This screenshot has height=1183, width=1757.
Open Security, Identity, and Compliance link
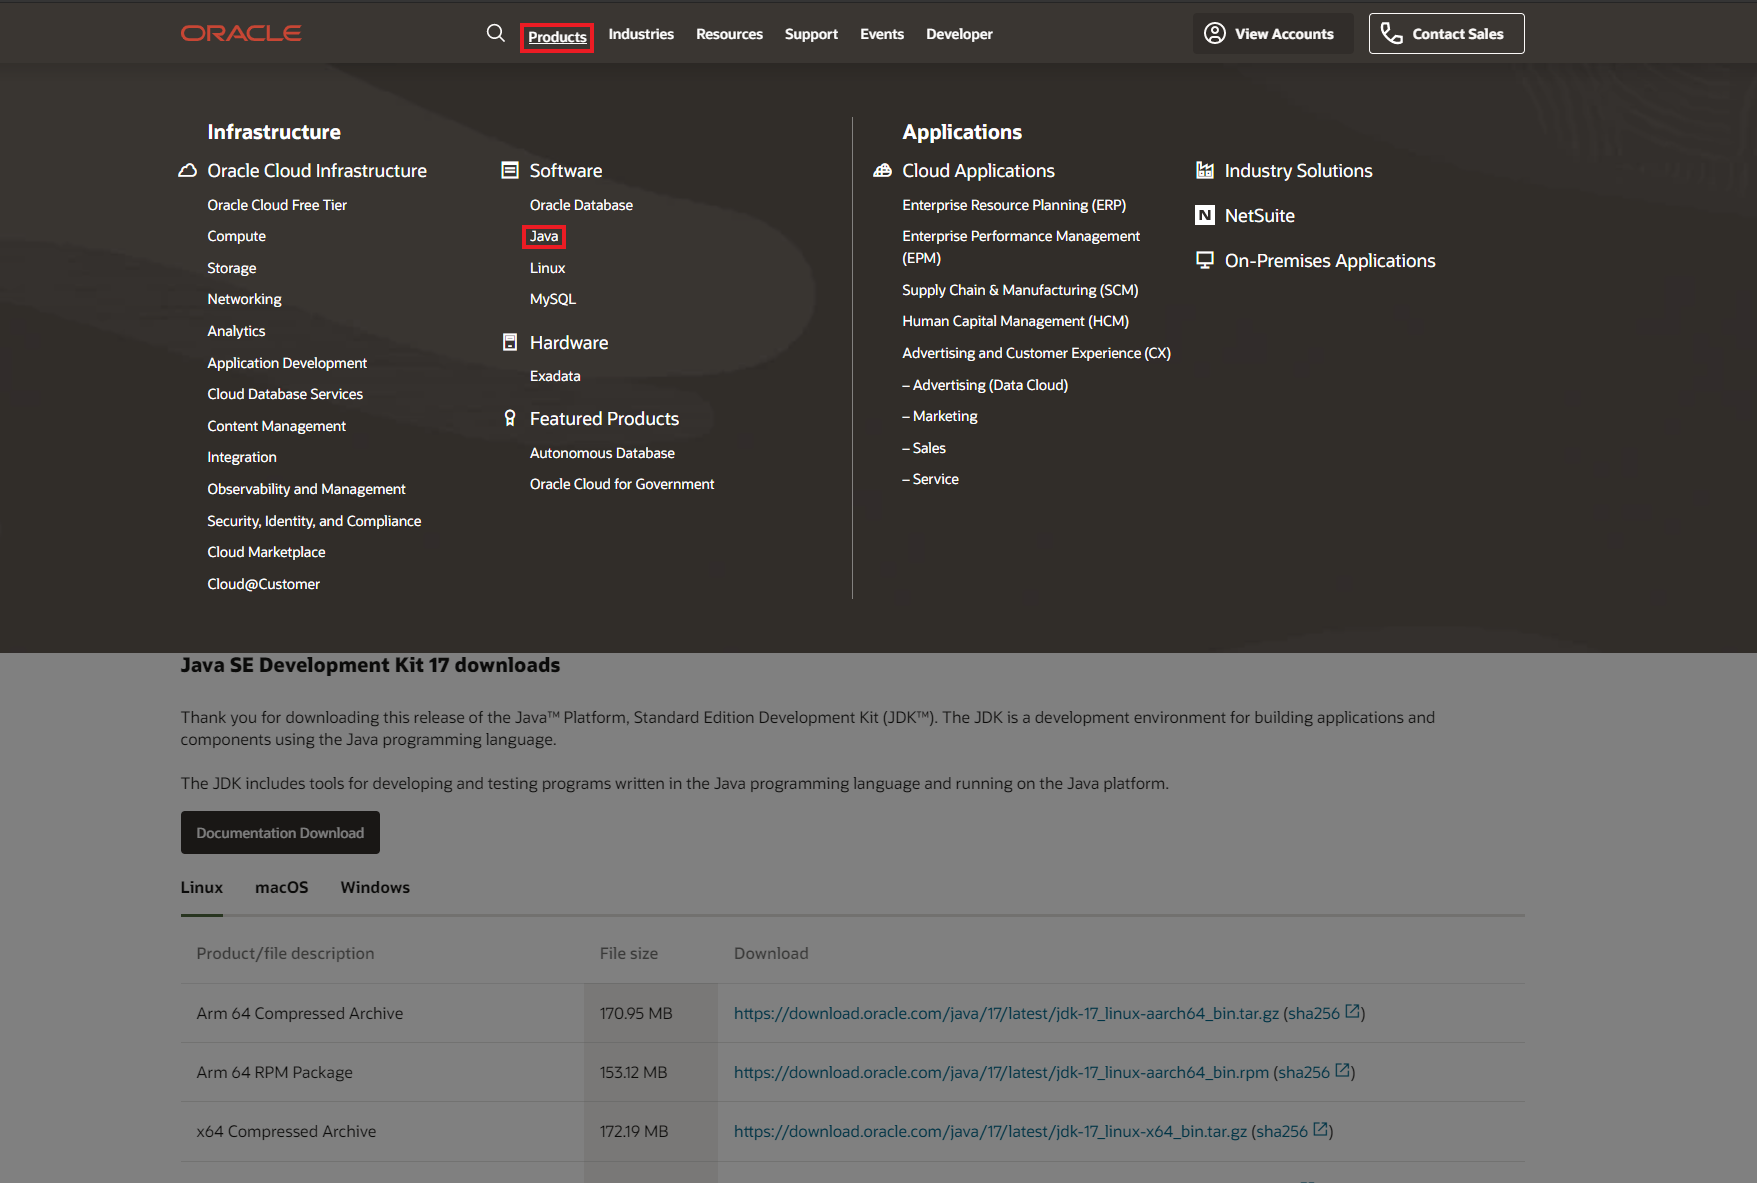coord(314,521)
